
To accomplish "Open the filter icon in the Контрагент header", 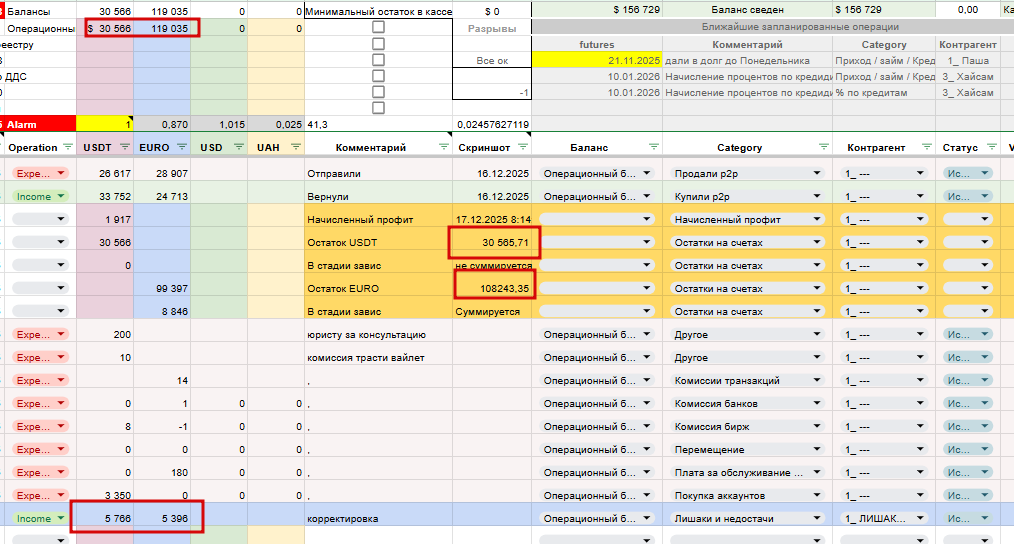I will [927, 147].
